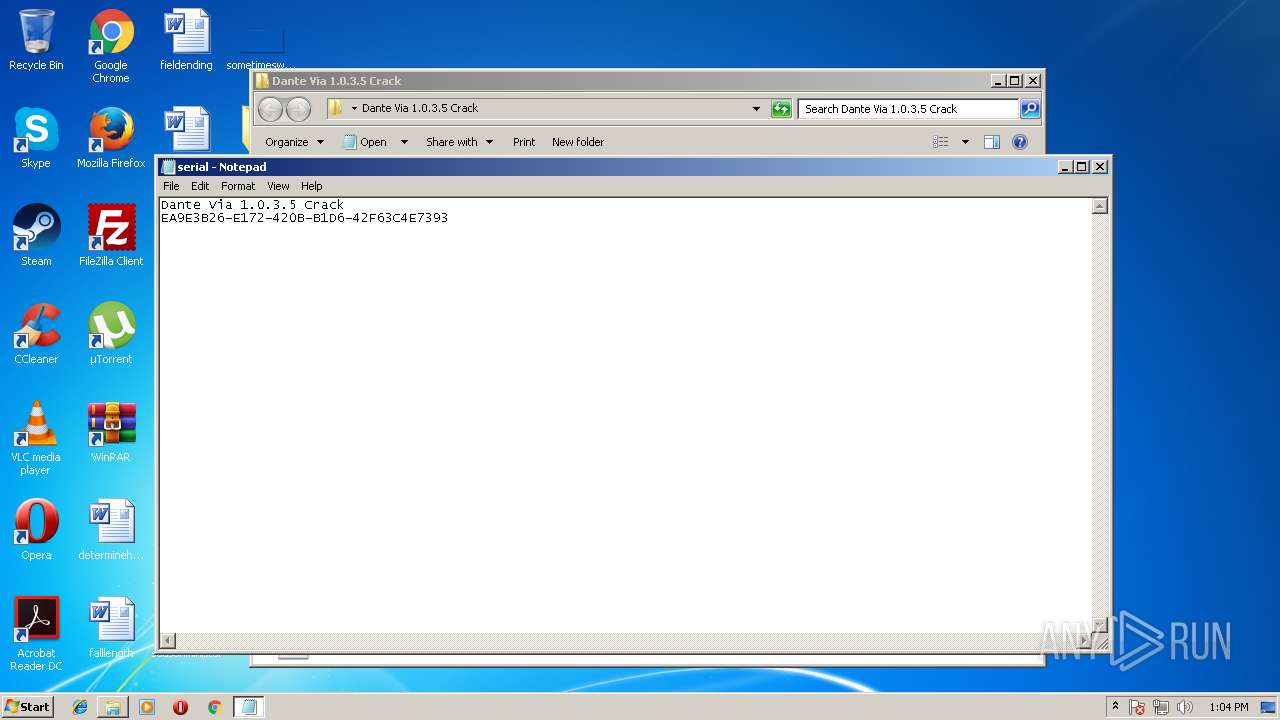This screenshot has width=1280, height=720.
Task: Open Notepad File menu
Action: [171, 186]
